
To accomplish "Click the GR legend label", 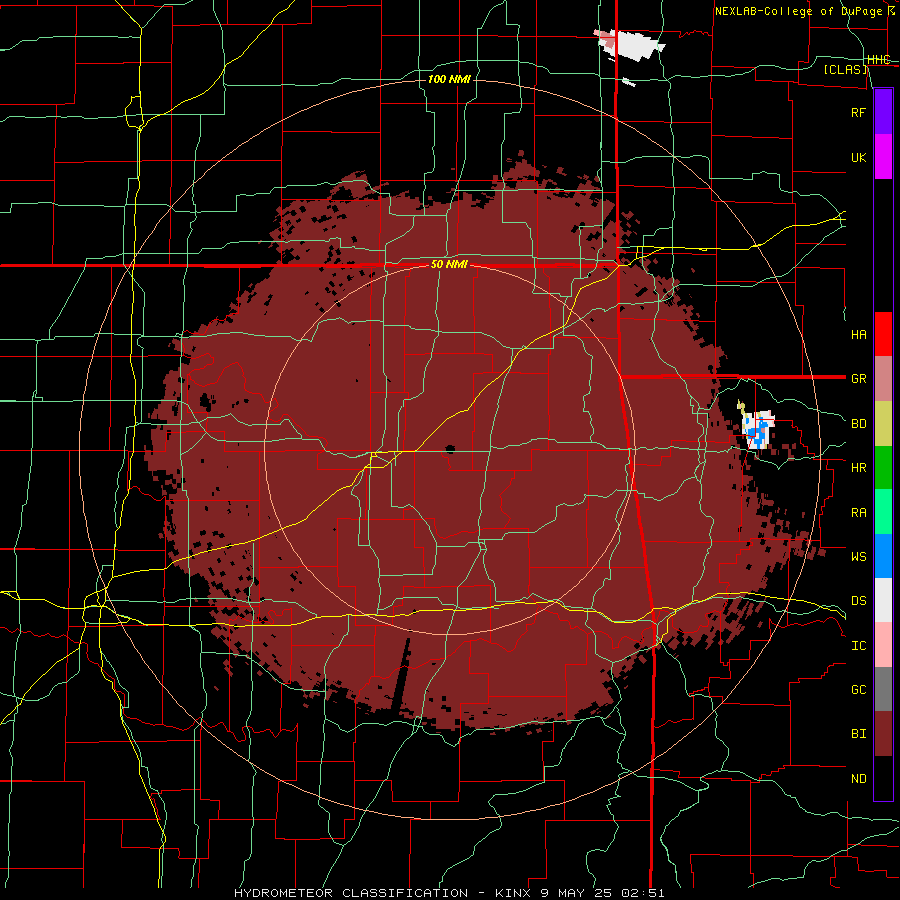I will point(858,379).
